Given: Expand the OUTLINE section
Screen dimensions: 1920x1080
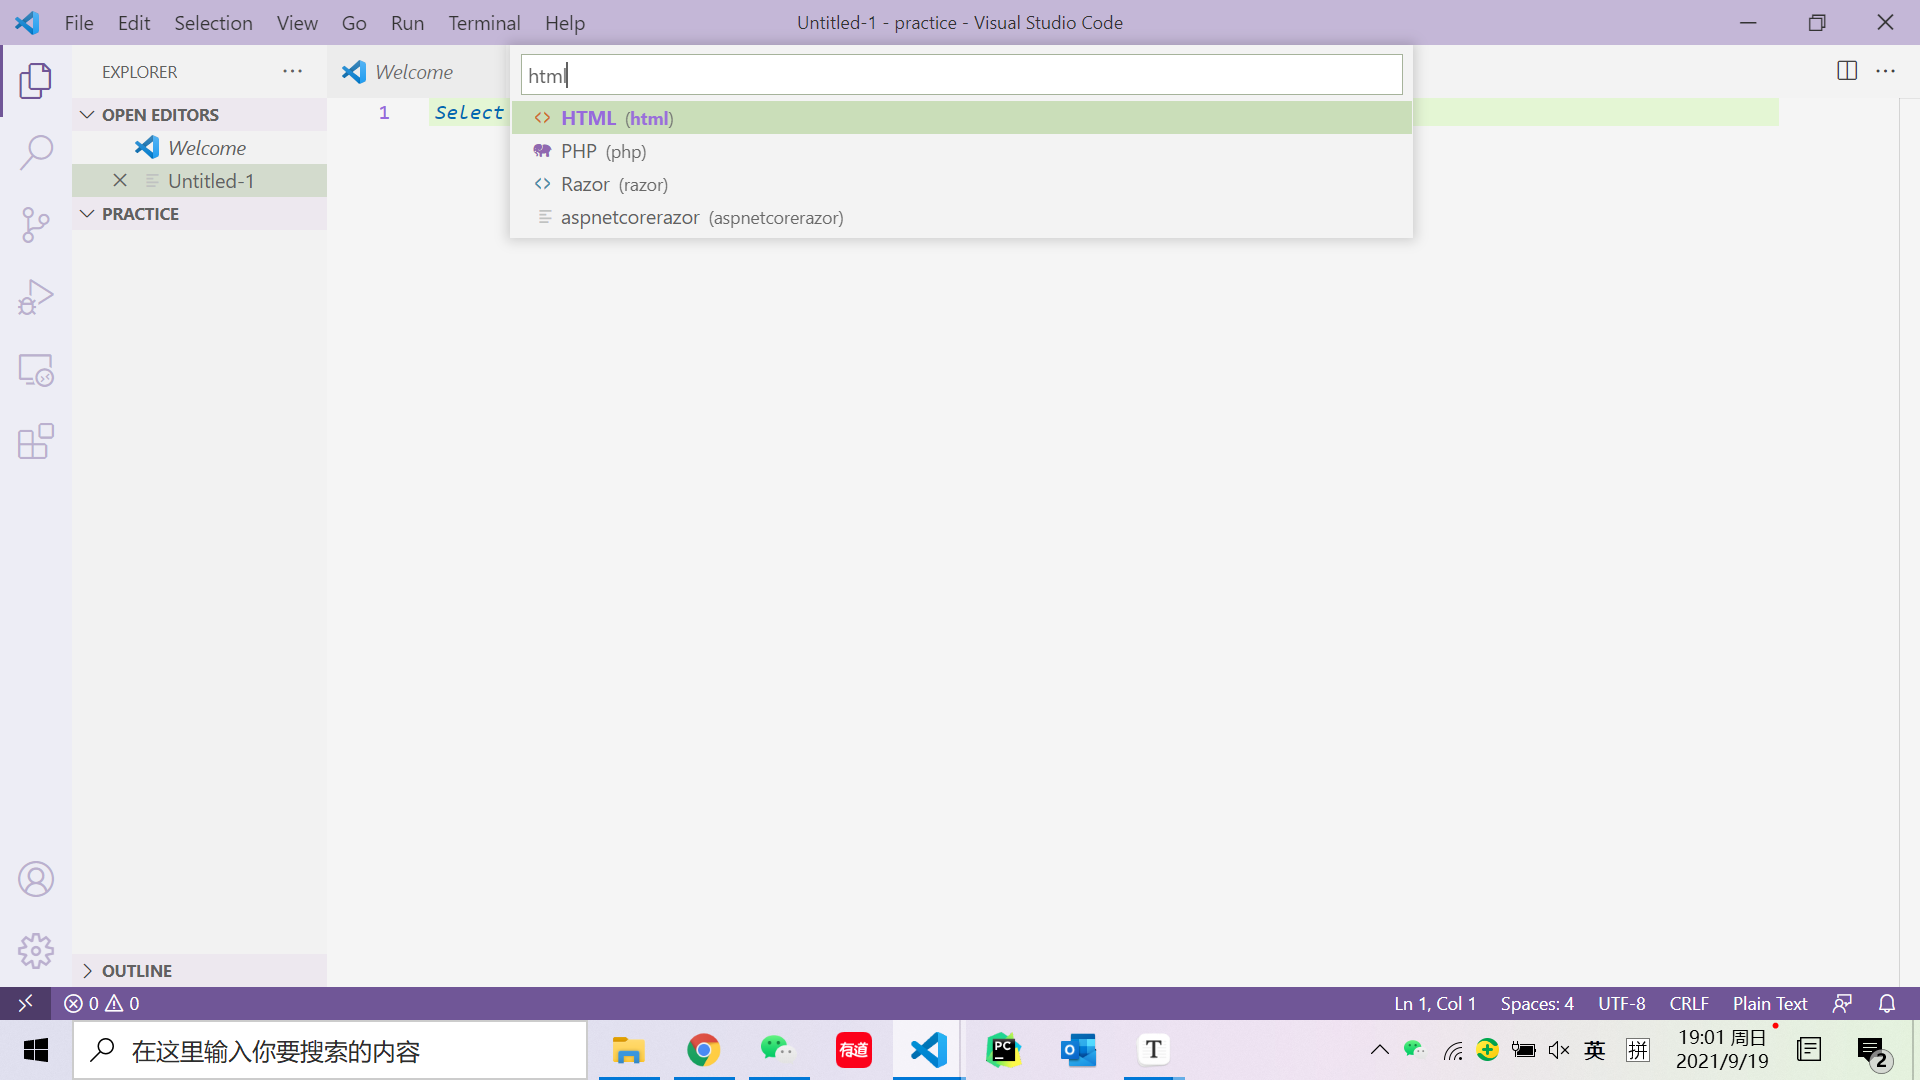Looking at the screenshot, I should click(136, 971).
